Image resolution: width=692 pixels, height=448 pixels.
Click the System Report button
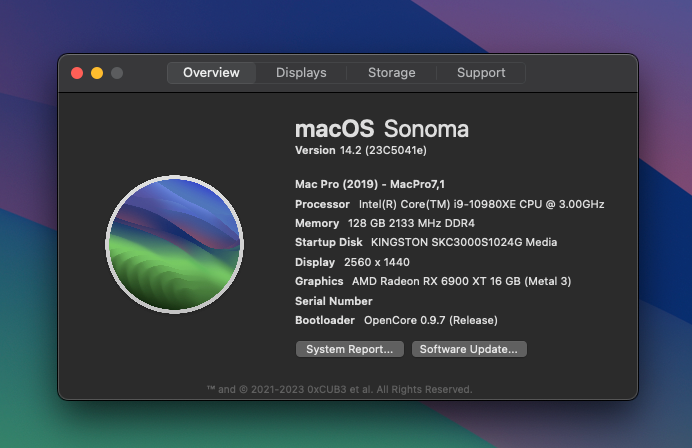click(350, 349)
